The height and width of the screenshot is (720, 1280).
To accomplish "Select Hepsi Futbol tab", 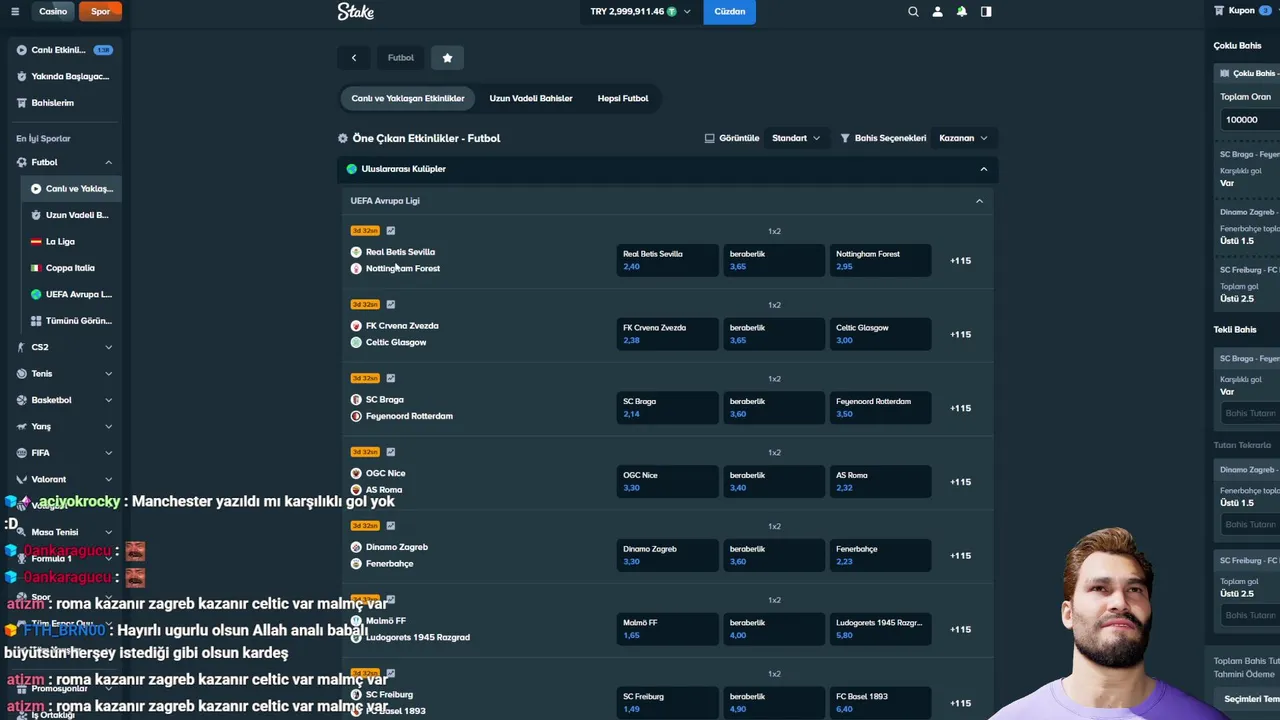I will click(x=623, y=98).
